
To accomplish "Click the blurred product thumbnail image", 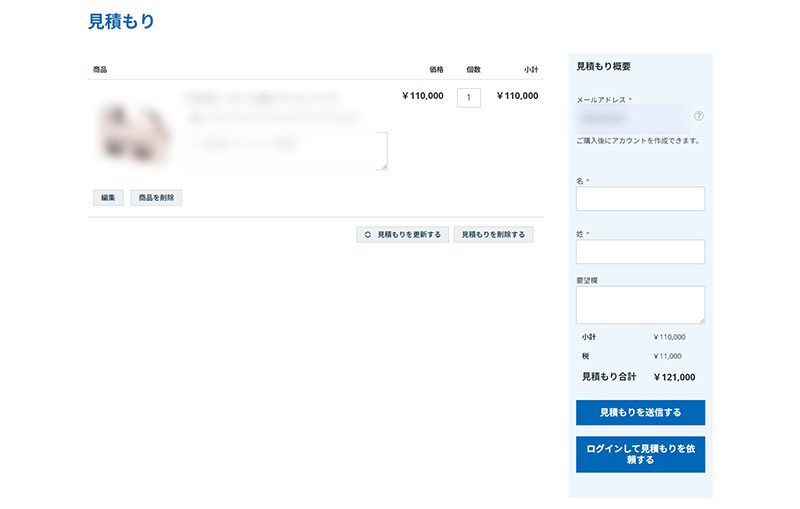I will click(x=134, y=134).
